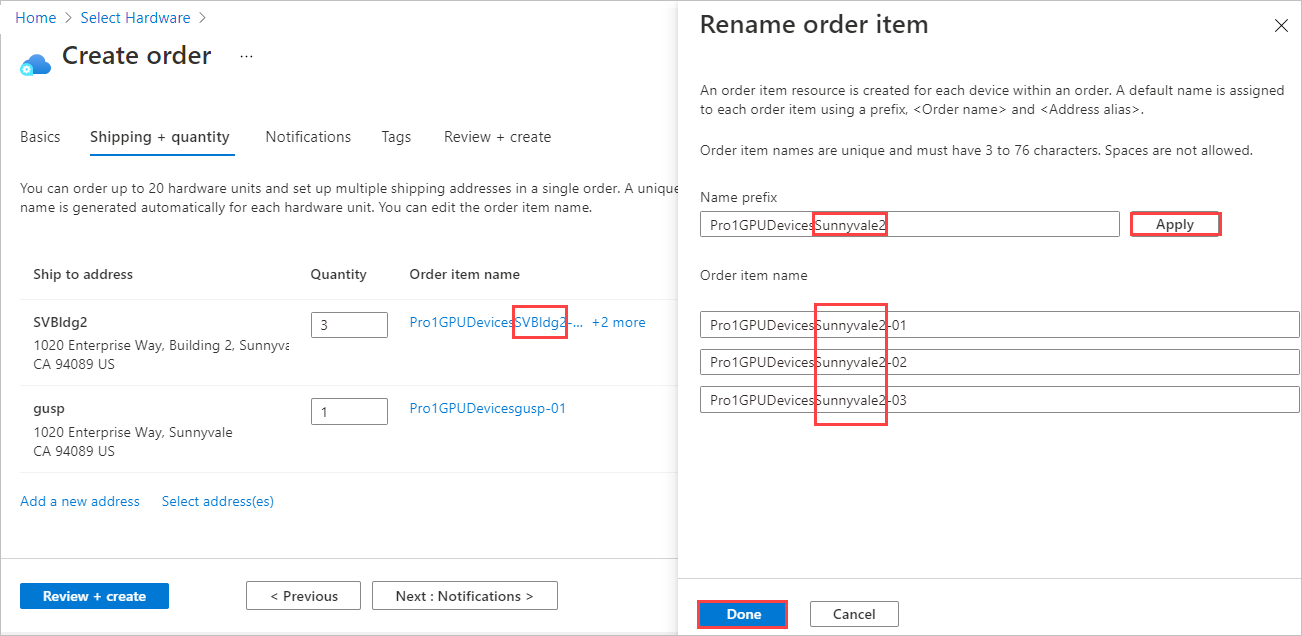Click Add a new address

pyautogui.click(x=79, y=500)
